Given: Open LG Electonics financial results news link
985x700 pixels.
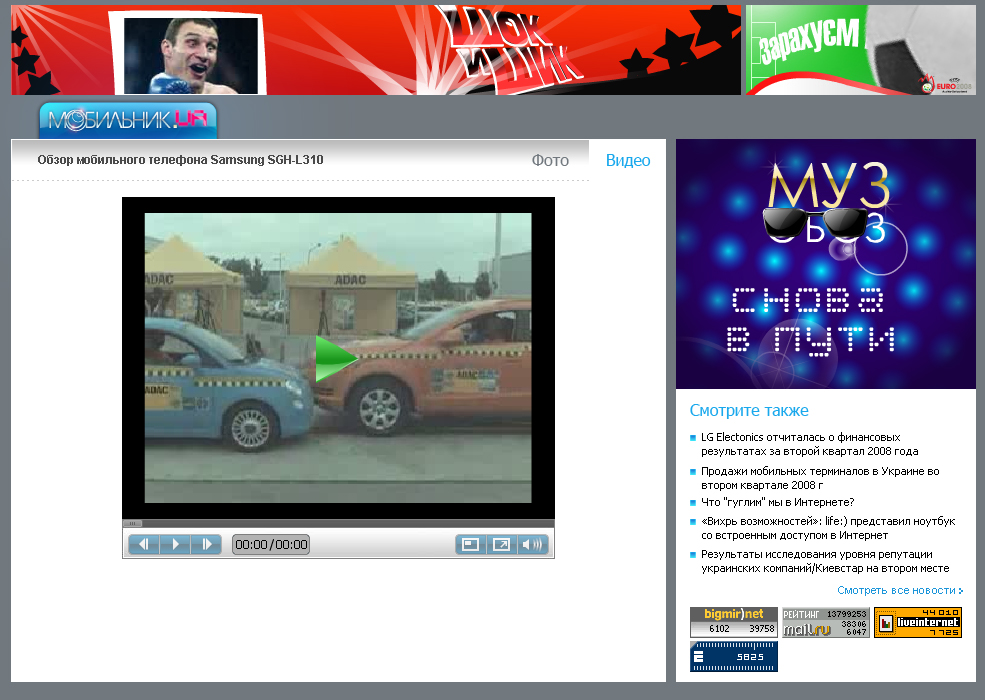Looking at the screenshot, I should click(810, 444).
